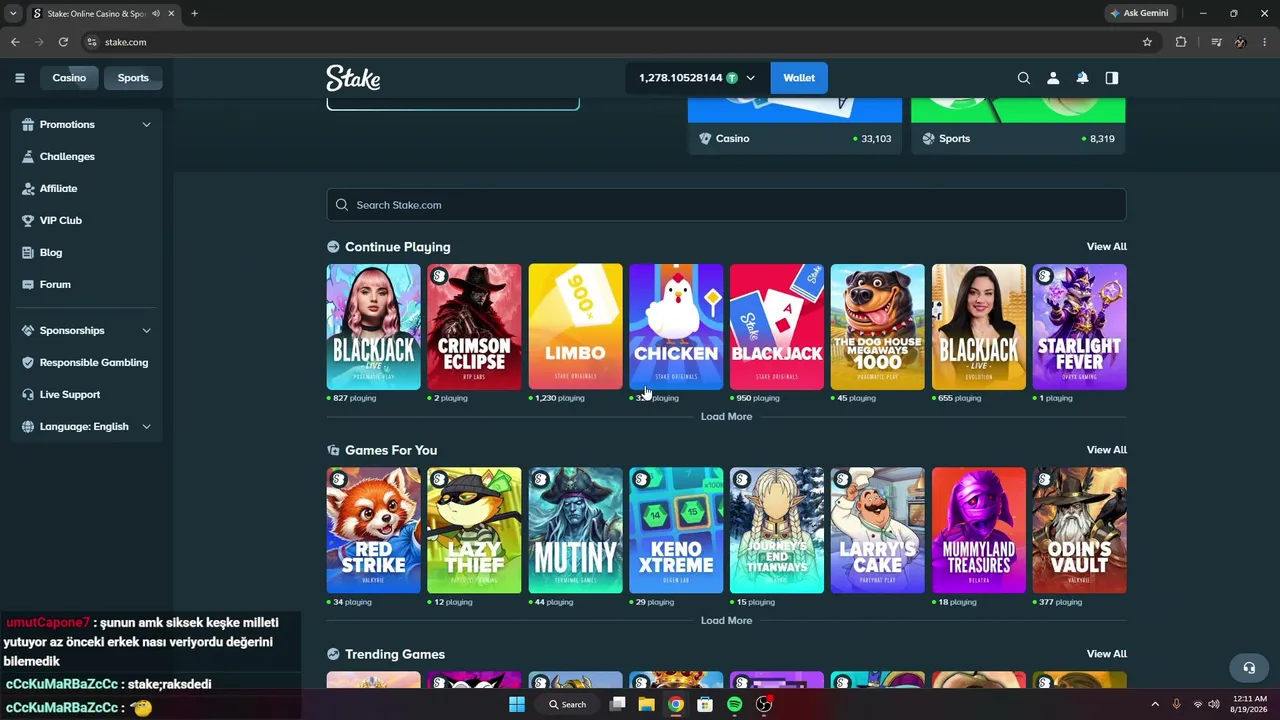Show hidden system tray icons
Viewport: 1280px width, 720px height.
(x=1155, y=704)
